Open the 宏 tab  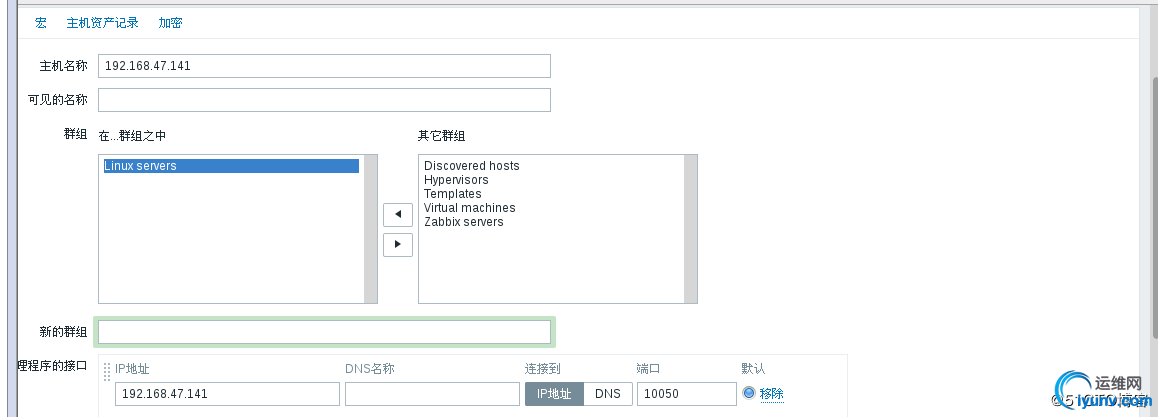pyautogui.click(x=41, y=22)
